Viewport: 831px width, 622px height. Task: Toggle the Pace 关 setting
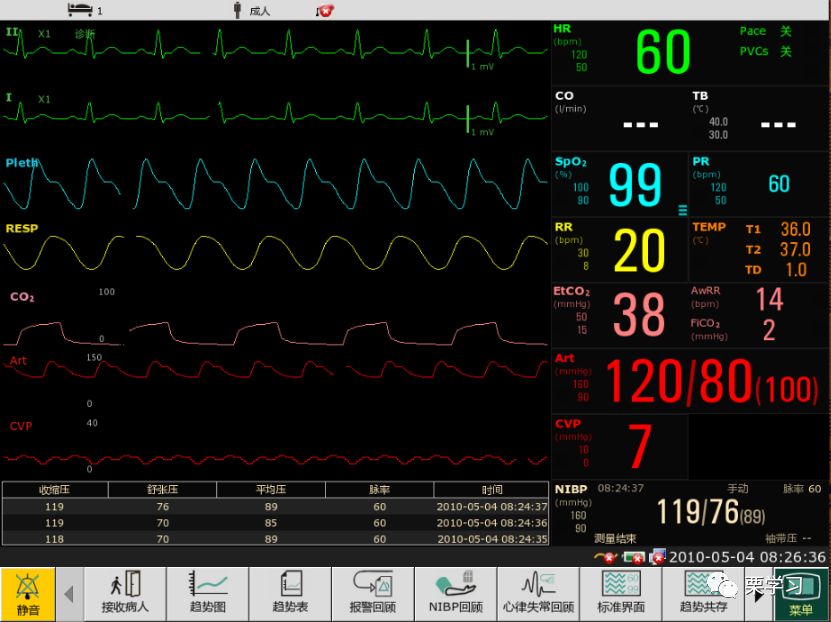(x=765, y=31)
